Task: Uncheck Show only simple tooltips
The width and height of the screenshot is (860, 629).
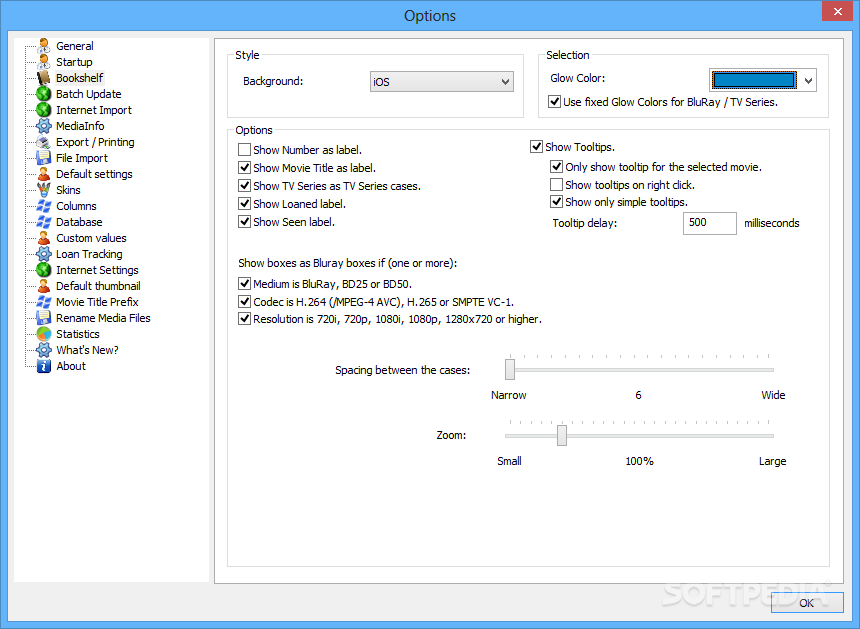Action: (556, 202)
